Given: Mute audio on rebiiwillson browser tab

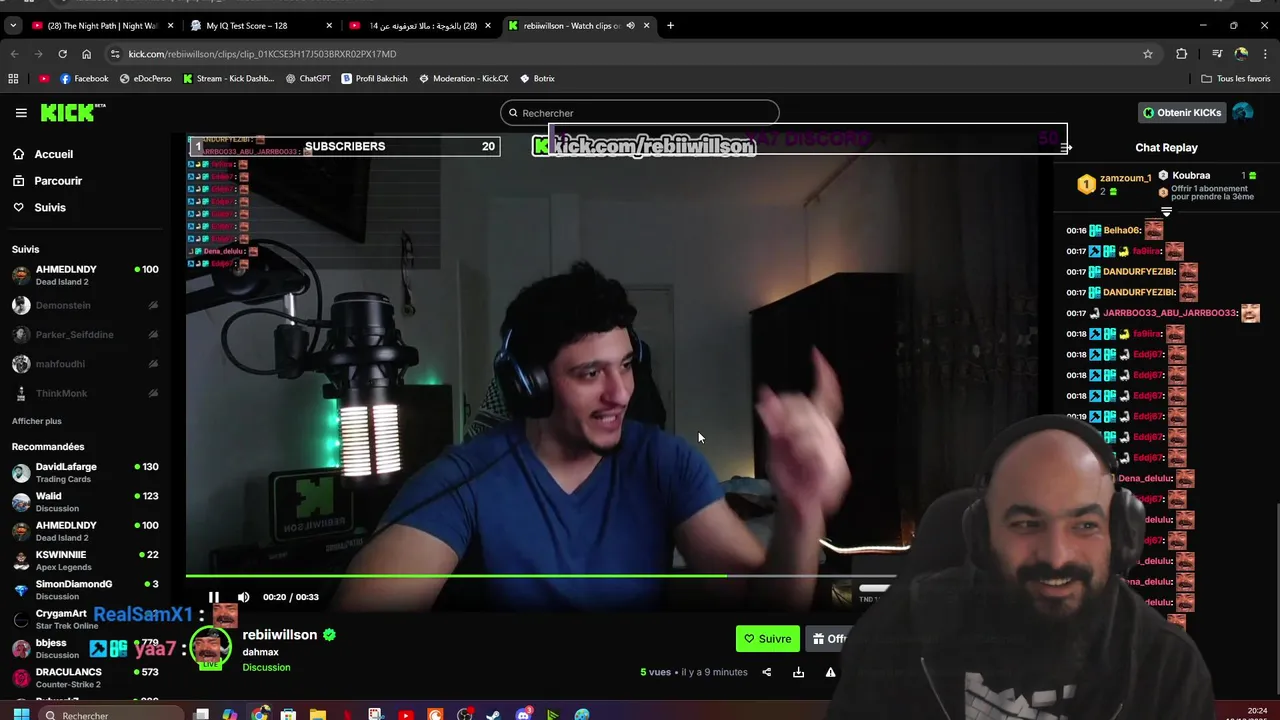Looking at the screenshot, I should click(630, 26).
